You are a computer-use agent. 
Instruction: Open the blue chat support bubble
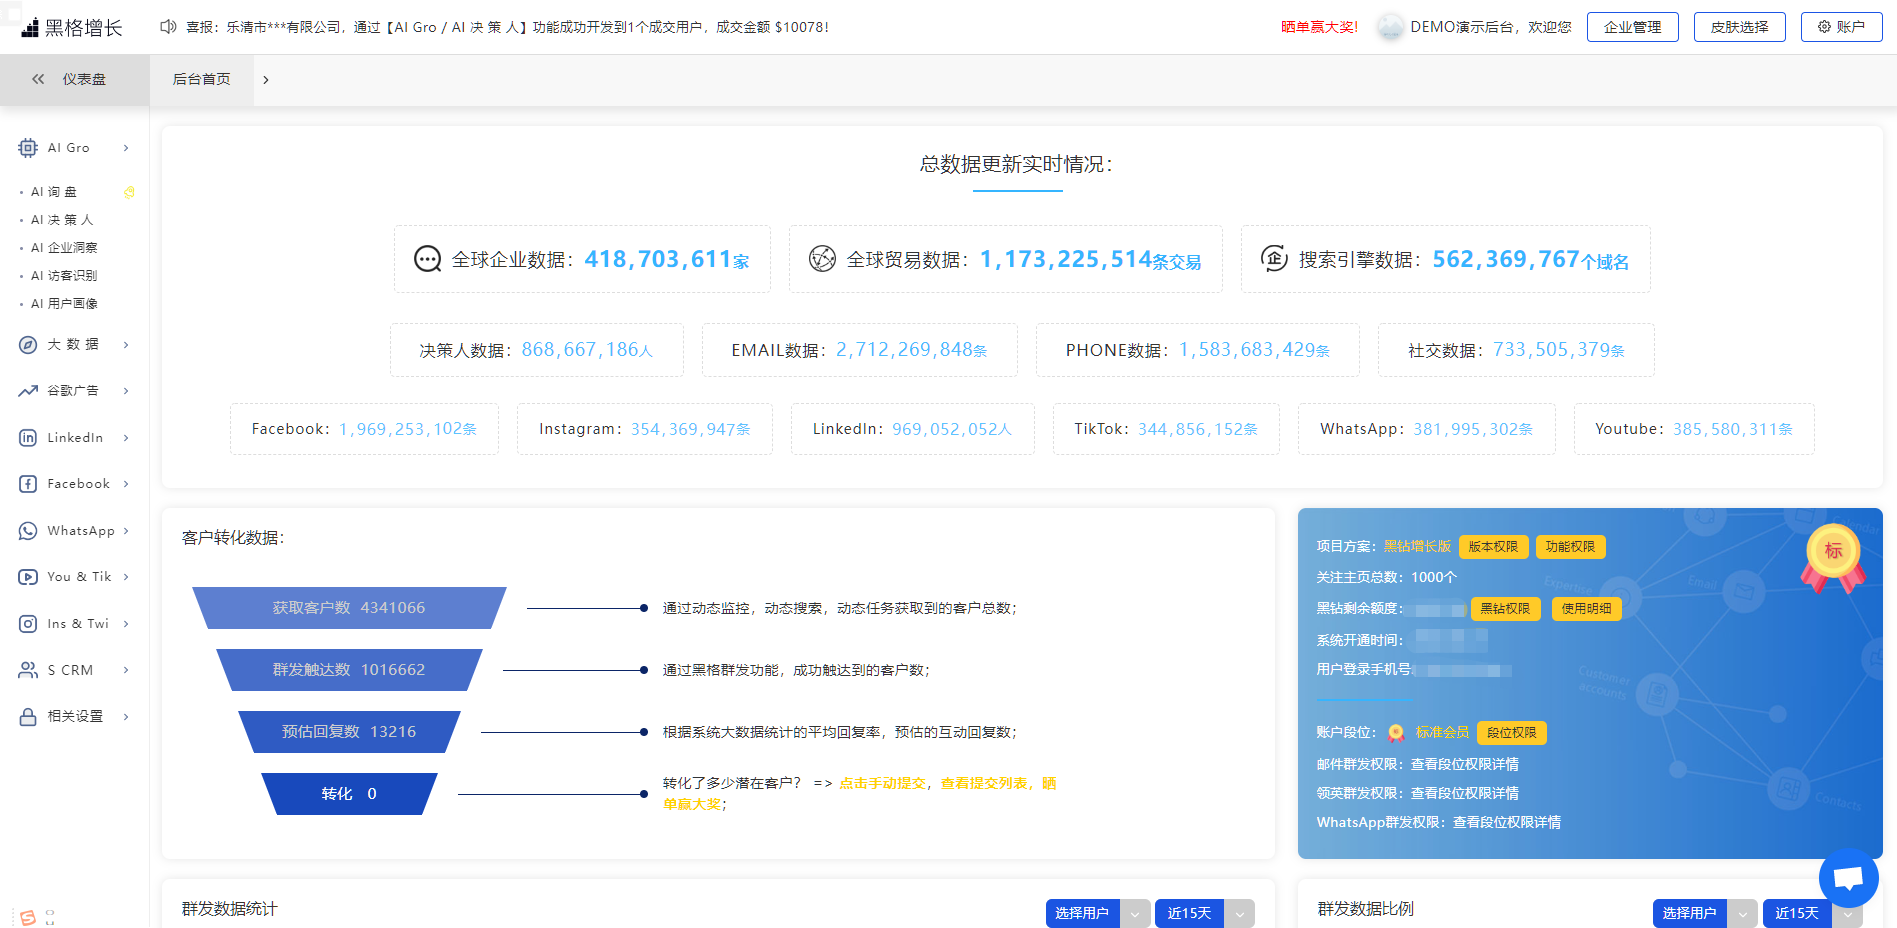pyautogui.click(x=1848, y=878)
